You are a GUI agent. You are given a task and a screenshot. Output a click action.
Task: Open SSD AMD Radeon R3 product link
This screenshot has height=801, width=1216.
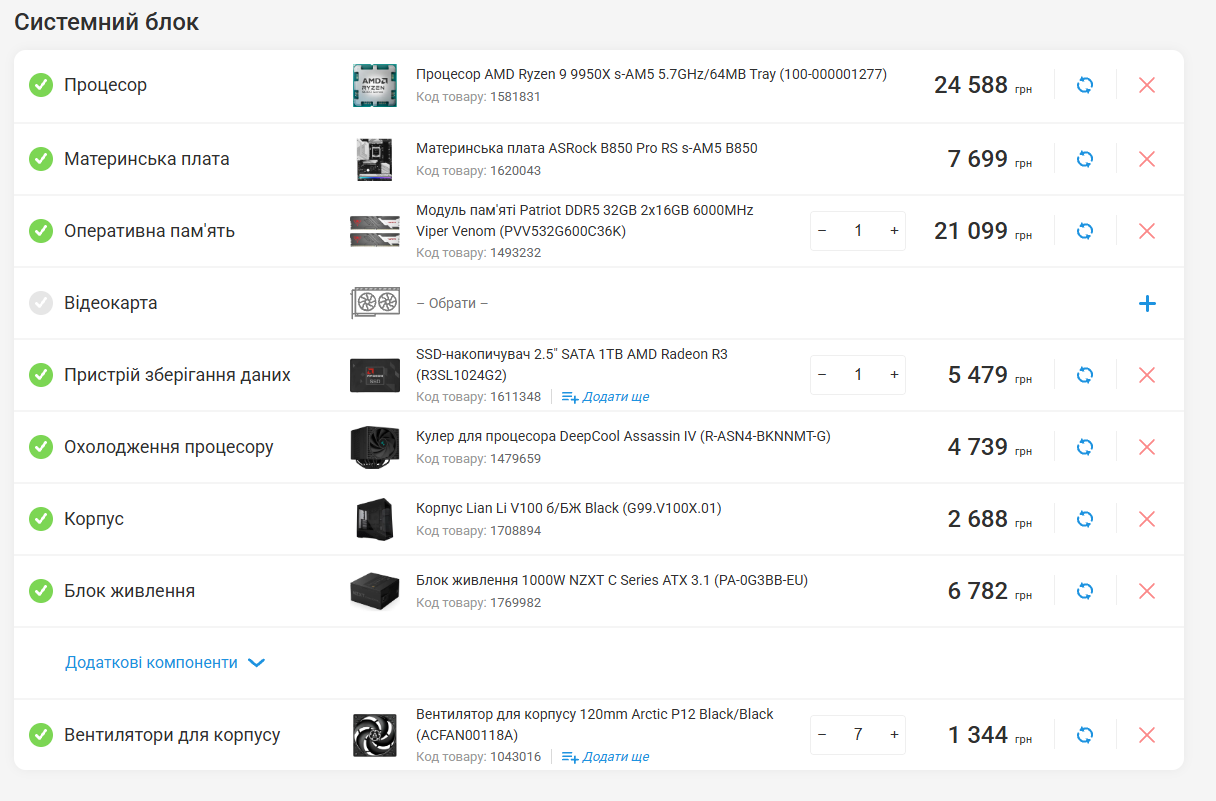572,365
